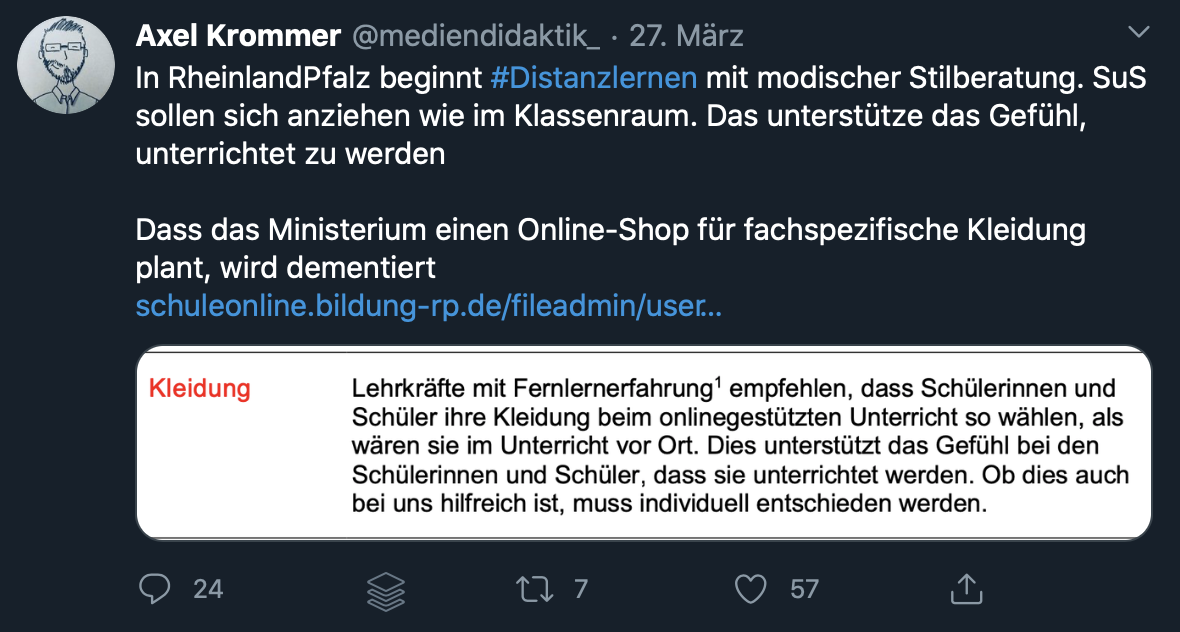Click the reply speech bubble icon
This screenshot has height=632, width=1180.
(x=155, y=589)
